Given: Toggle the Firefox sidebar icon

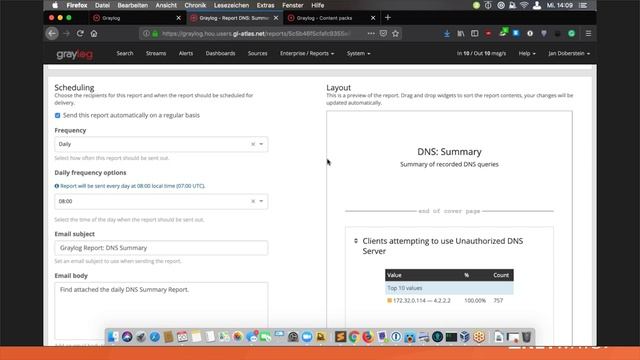Looking at the screenshot, I should coord(474,34).
